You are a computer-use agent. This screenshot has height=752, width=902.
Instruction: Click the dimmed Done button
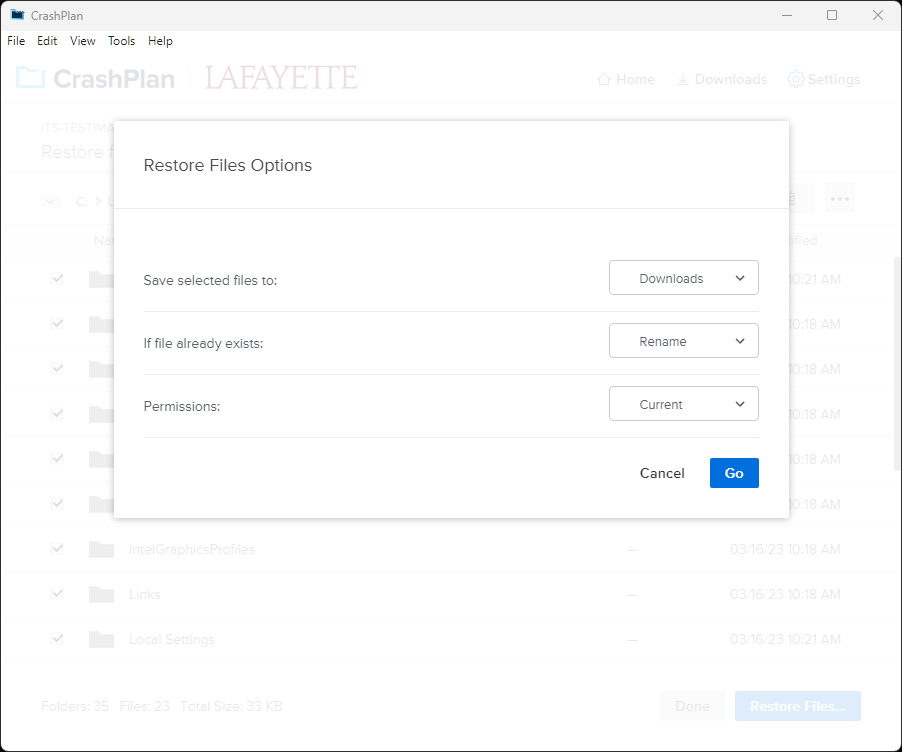click(x=693, y=706)
